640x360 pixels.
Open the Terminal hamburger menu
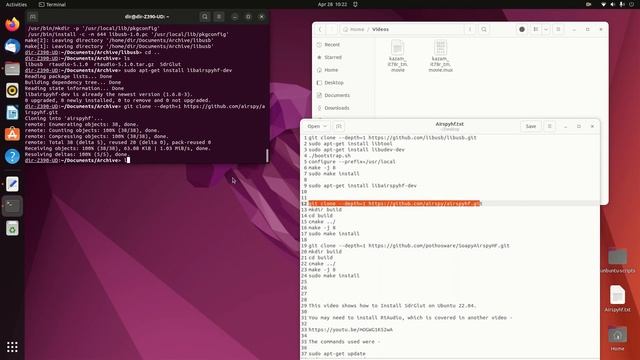click(219, 17)
